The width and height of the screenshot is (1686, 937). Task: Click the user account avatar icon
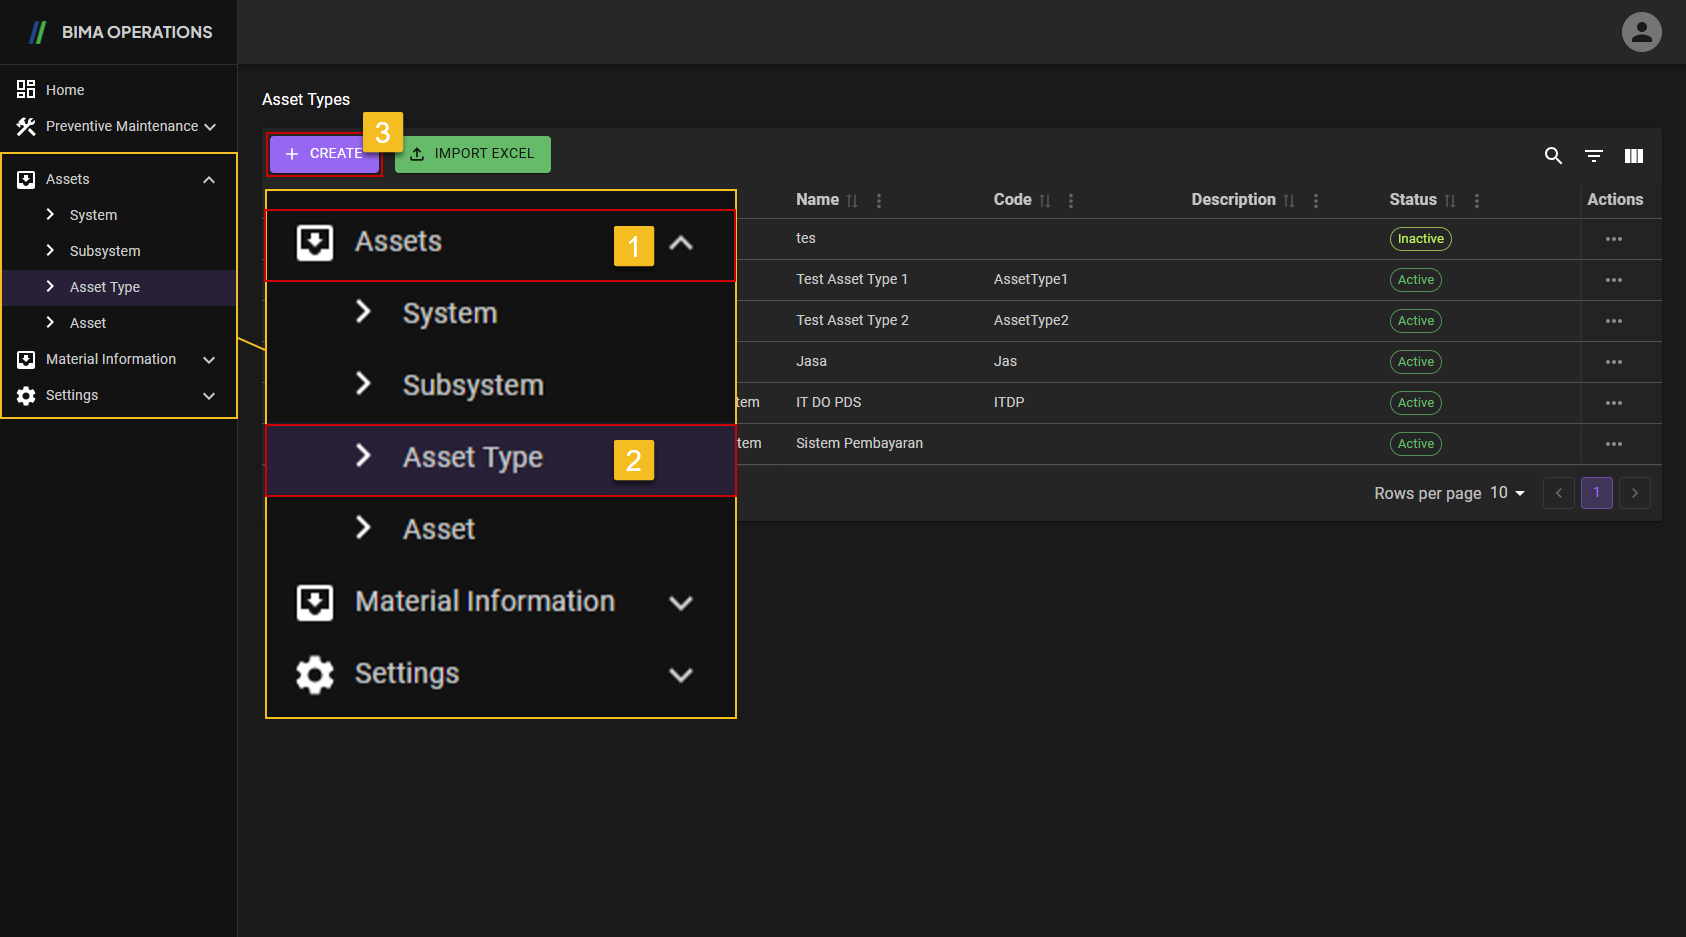pyautogui.click(x=1641, y=32)
